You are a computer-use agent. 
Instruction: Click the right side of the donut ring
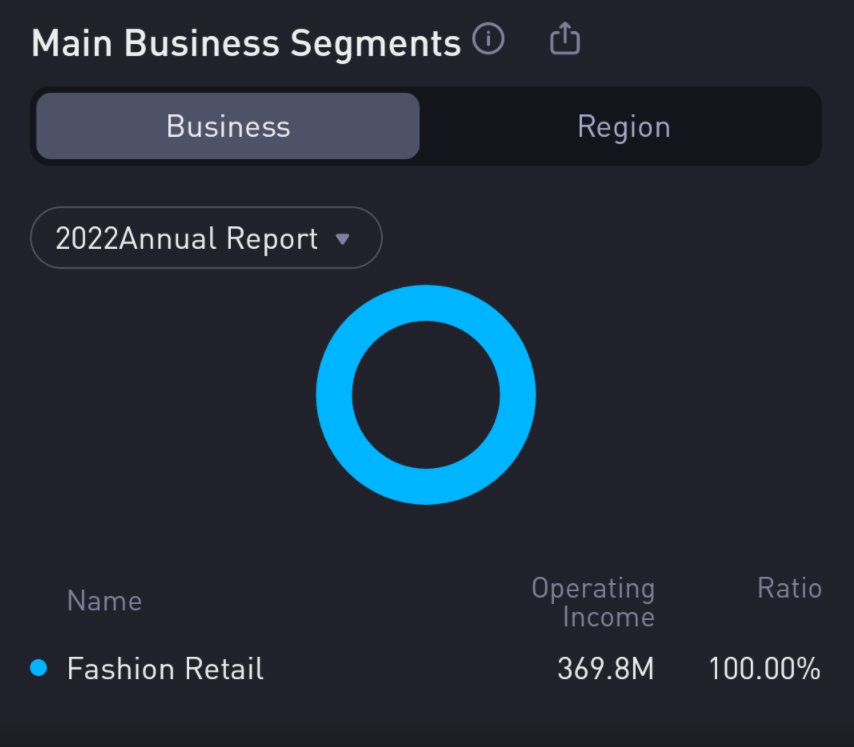pos(518,395)
